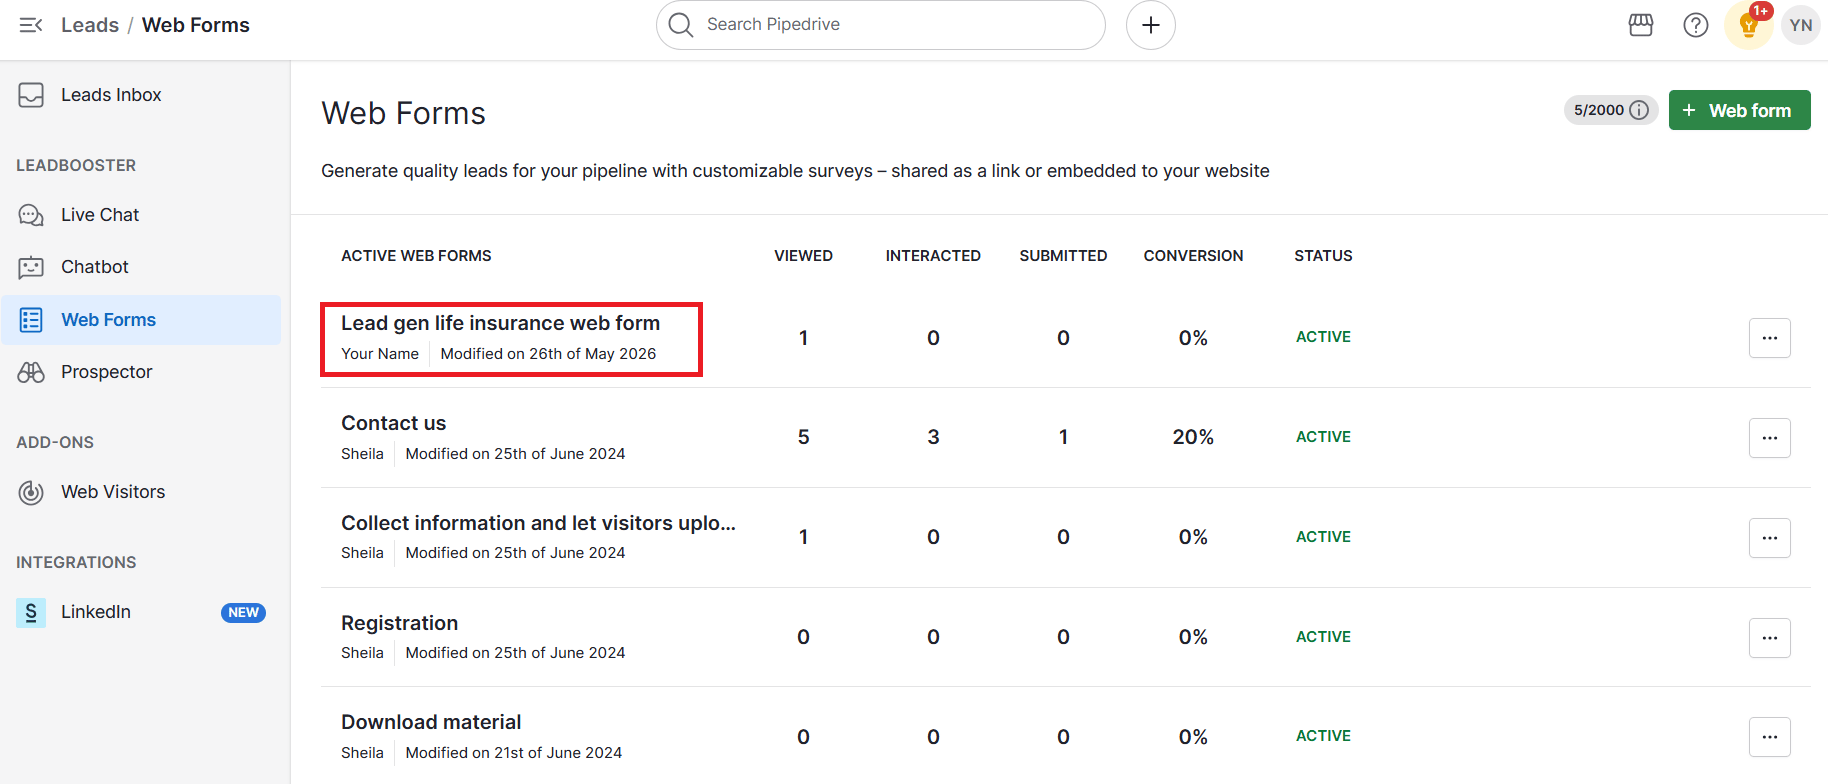The width and height of the screenshot is (1828, 784).
Task: Create a new Web form
Action: point(1739,110)
